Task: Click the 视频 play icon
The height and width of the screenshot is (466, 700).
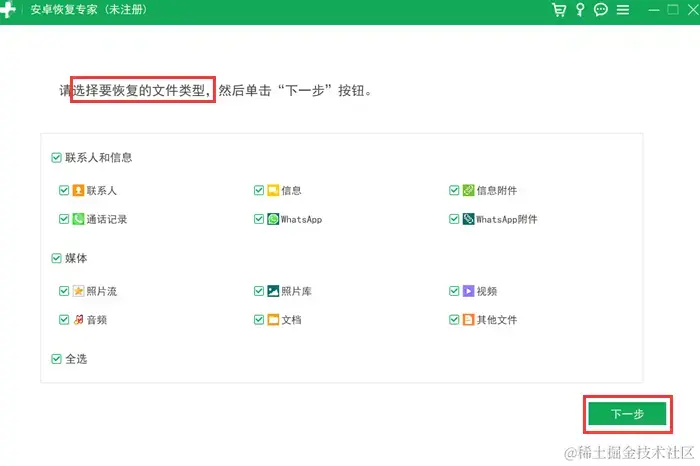Action: pos(468,291)
